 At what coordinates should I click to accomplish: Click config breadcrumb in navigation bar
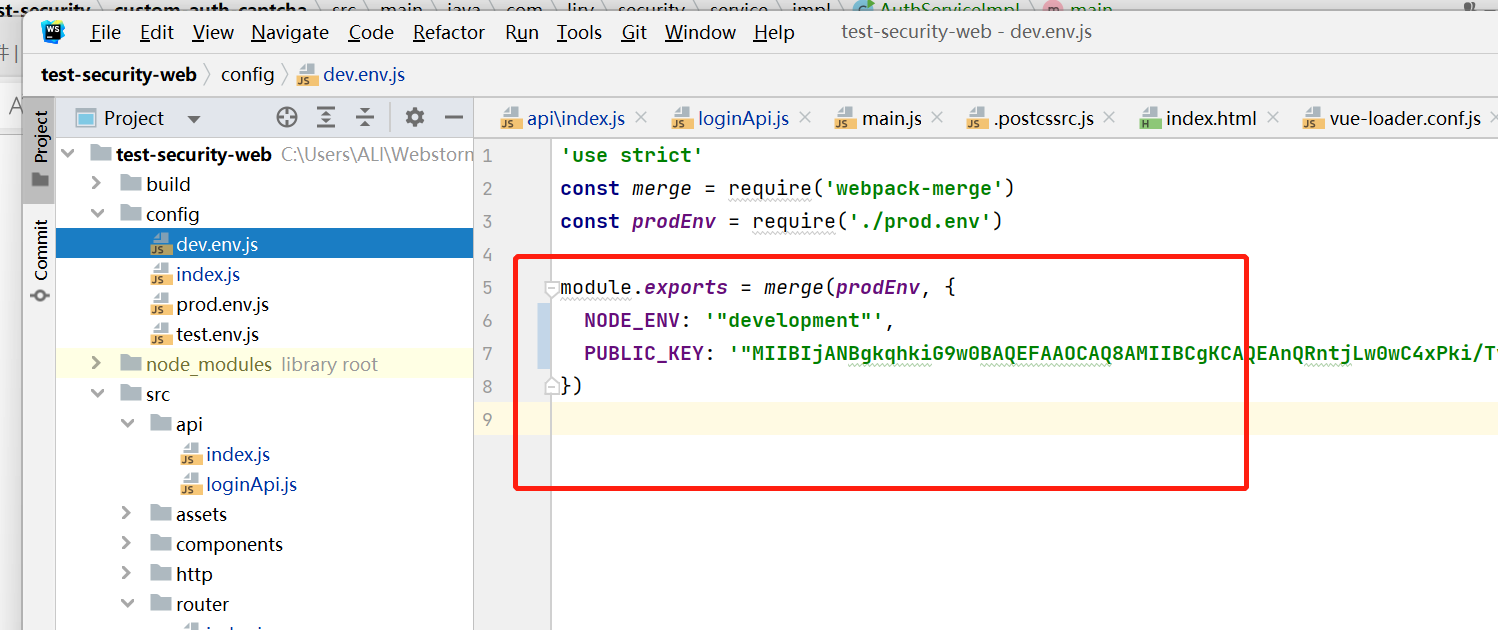click(x=247, y=74)
